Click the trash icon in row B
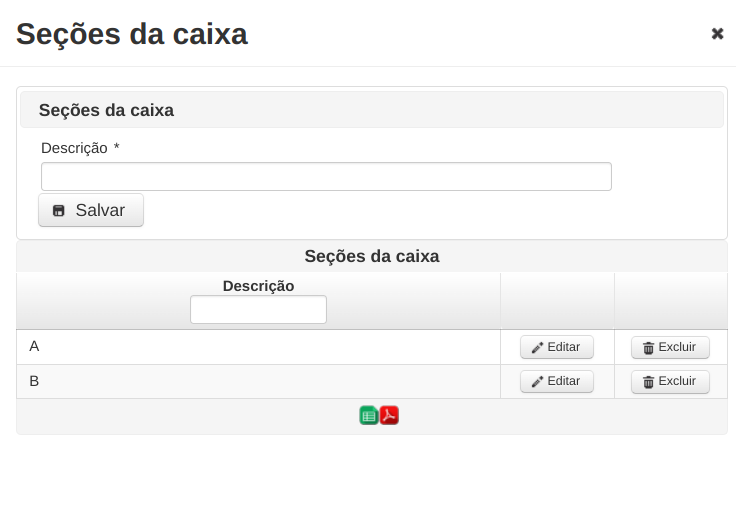 click(648, 382)
